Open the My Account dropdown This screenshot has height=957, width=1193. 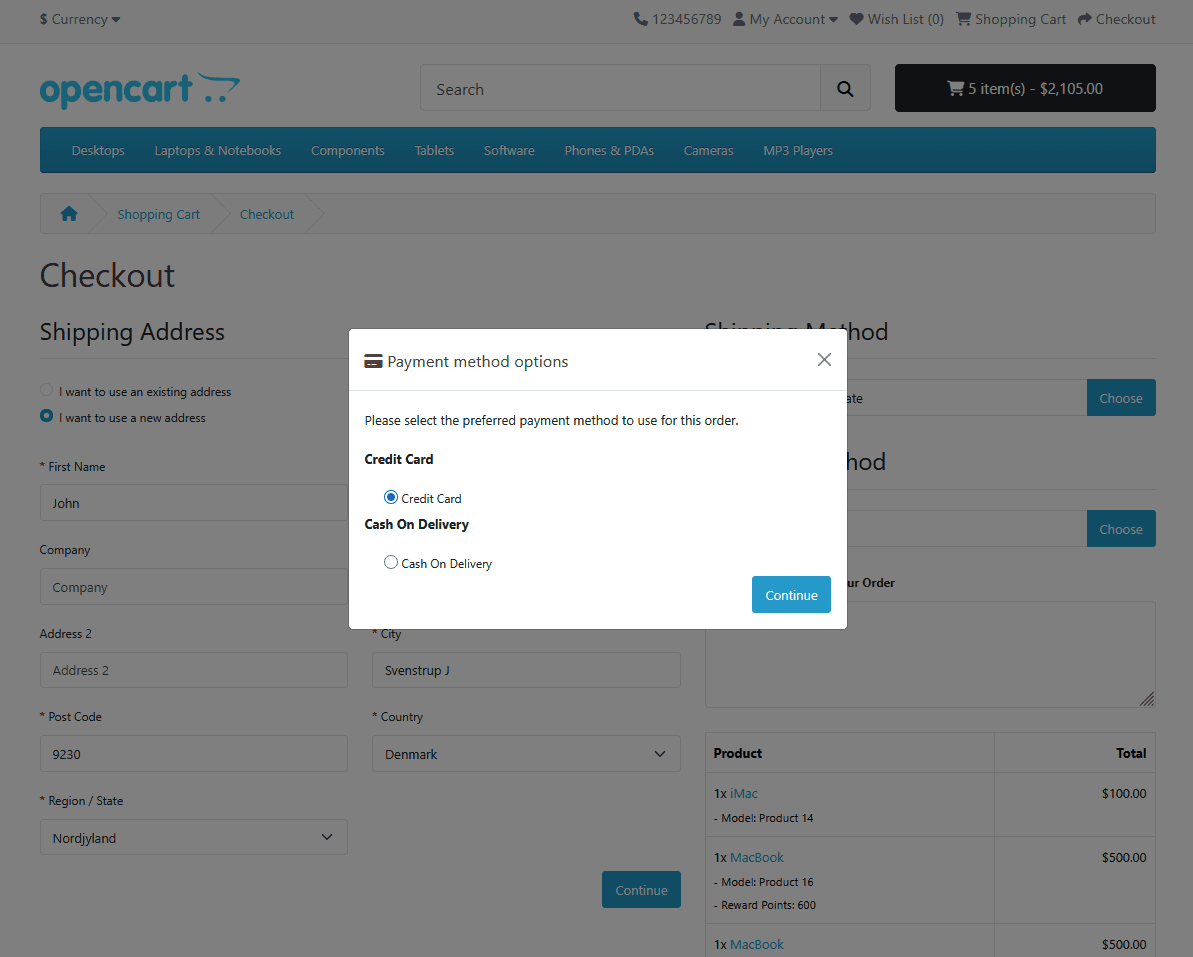pos(785,19)
